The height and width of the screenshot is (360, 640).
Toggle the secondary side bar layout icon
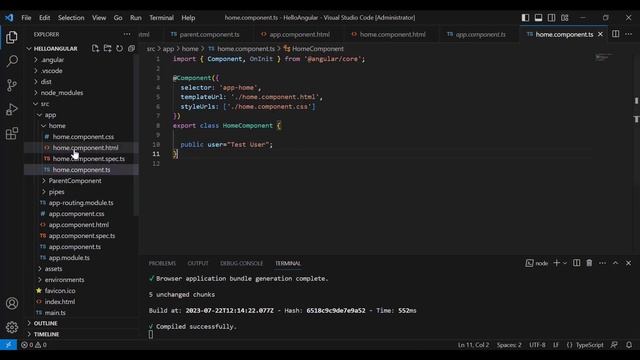(551, 18)
